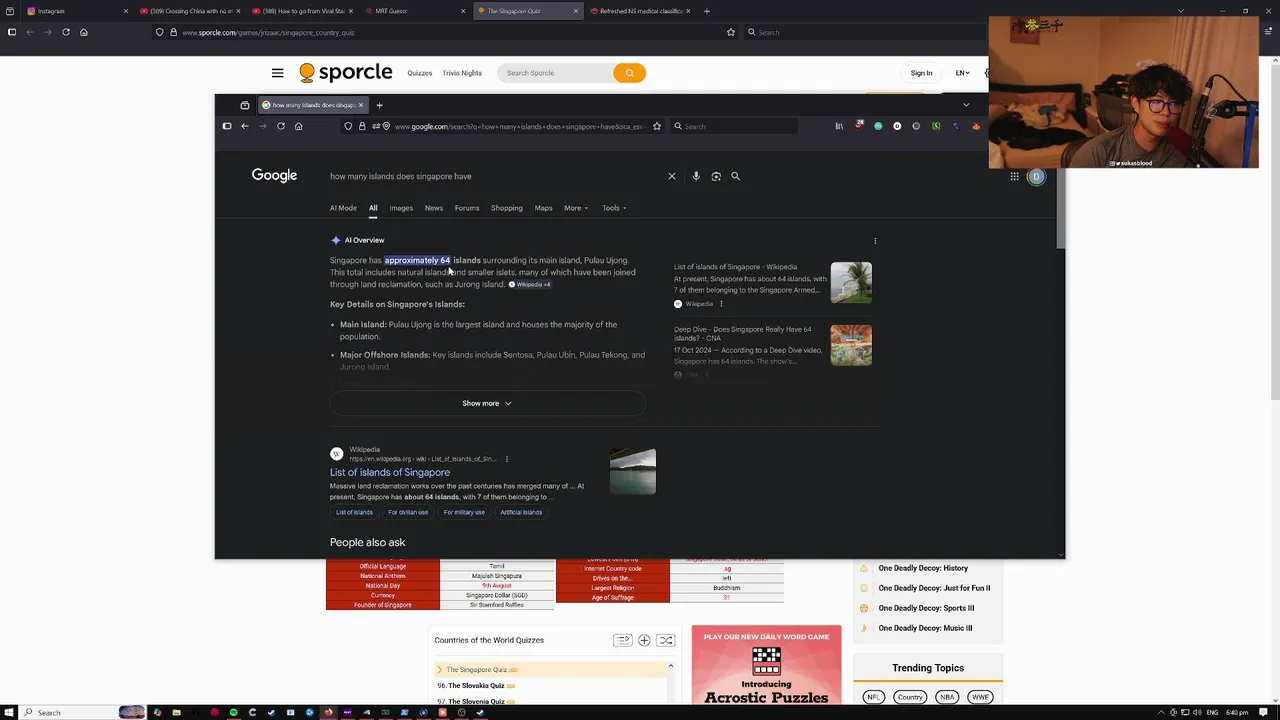Open Google More filters dropdown

576,208
